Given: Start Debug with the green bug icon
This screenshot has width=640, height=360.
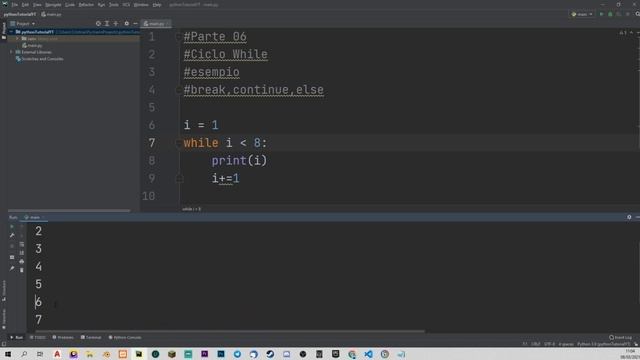Looking at the screenshot, I should point(610,14).
